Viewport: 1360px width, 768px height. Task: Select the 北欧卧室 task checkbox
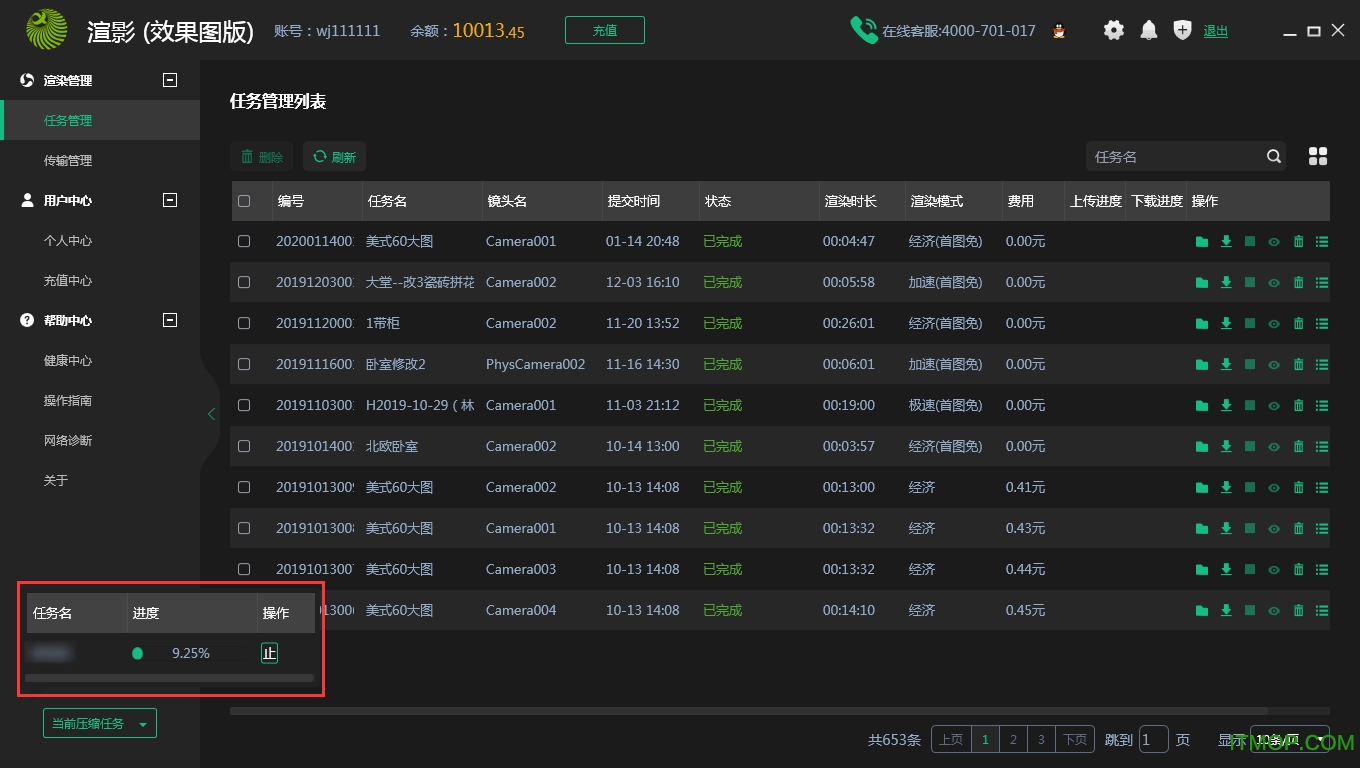244,446
